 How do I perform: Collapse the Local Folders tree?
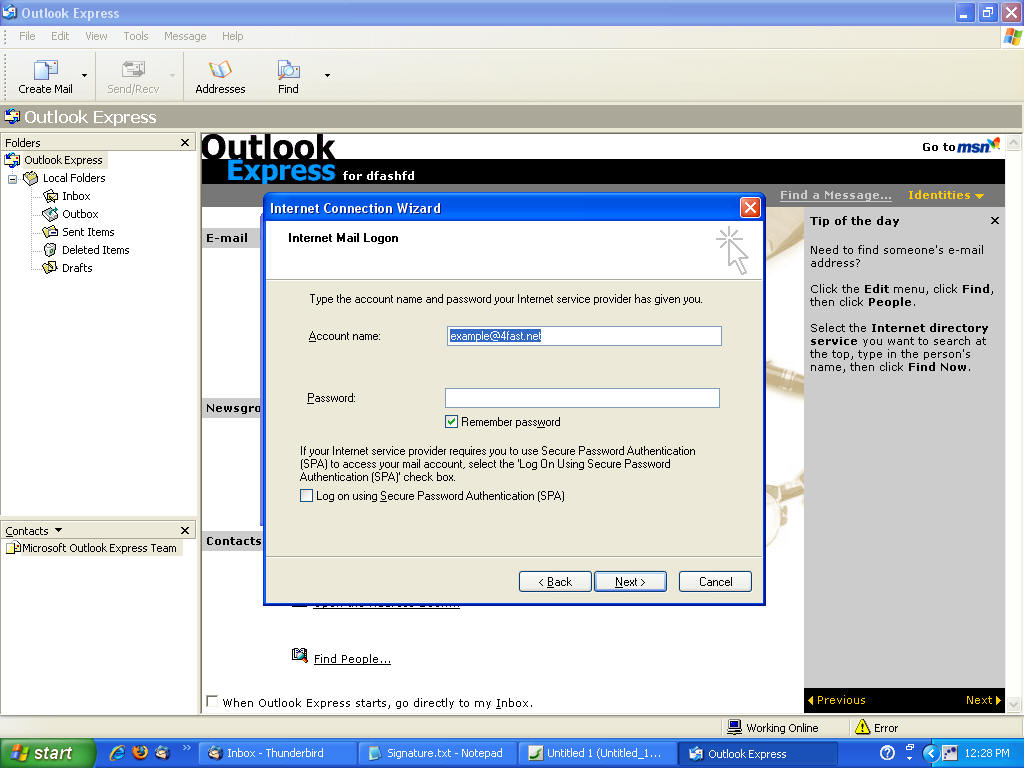(12, 179)
